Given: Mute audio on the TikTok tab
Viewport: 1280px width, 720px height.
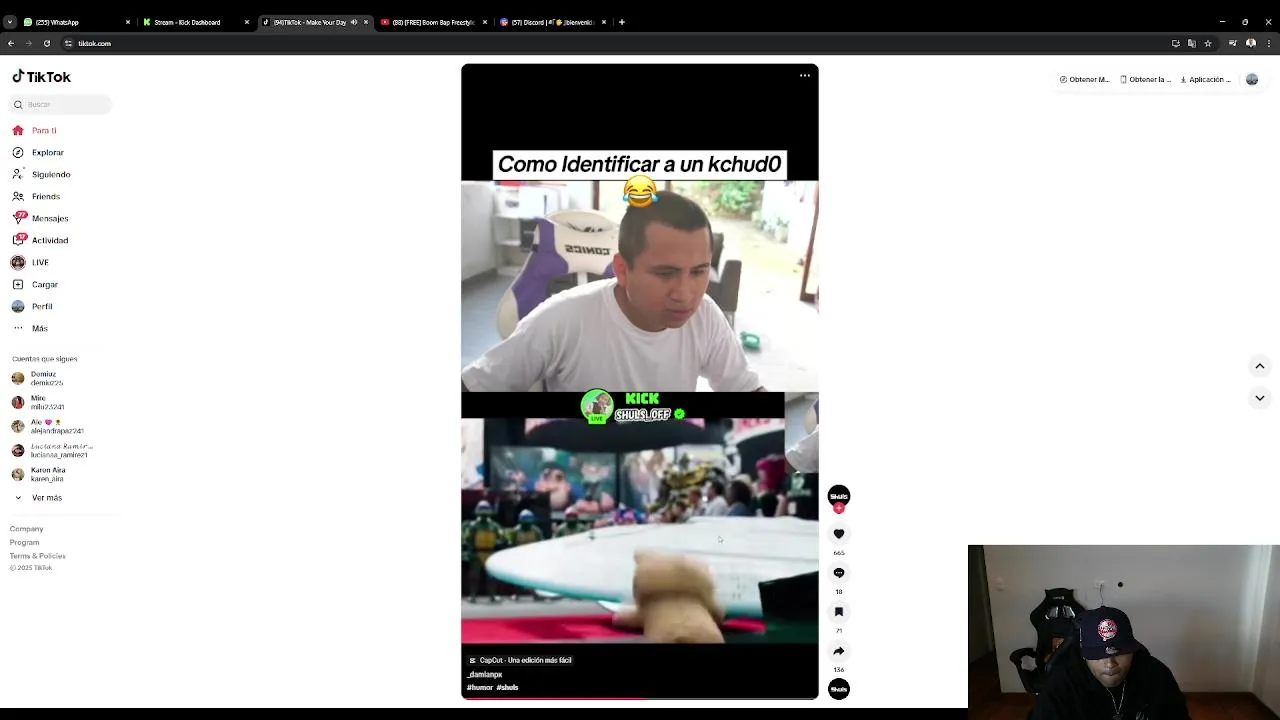Looking at the screenshot, I should pyautogui.click(x=353, y=22).
